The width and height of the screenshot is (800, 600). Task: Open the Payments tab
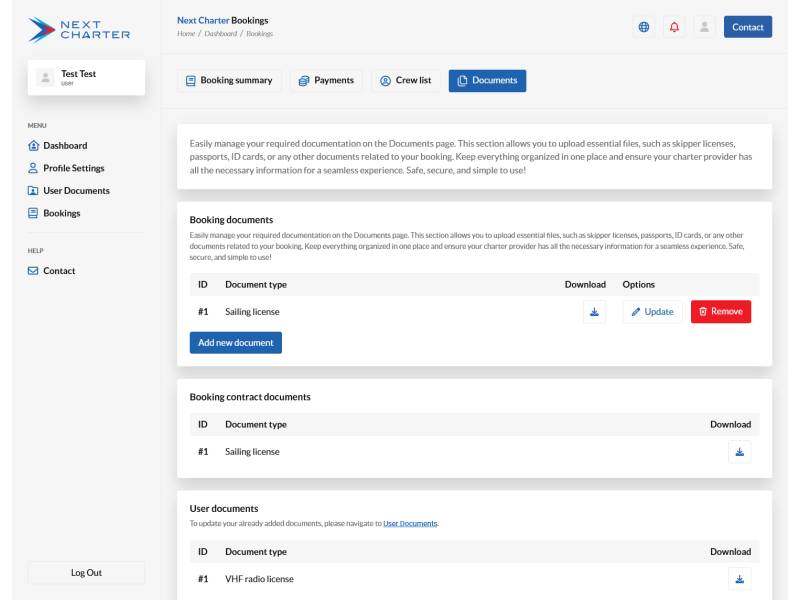click(x=326, y=81)
